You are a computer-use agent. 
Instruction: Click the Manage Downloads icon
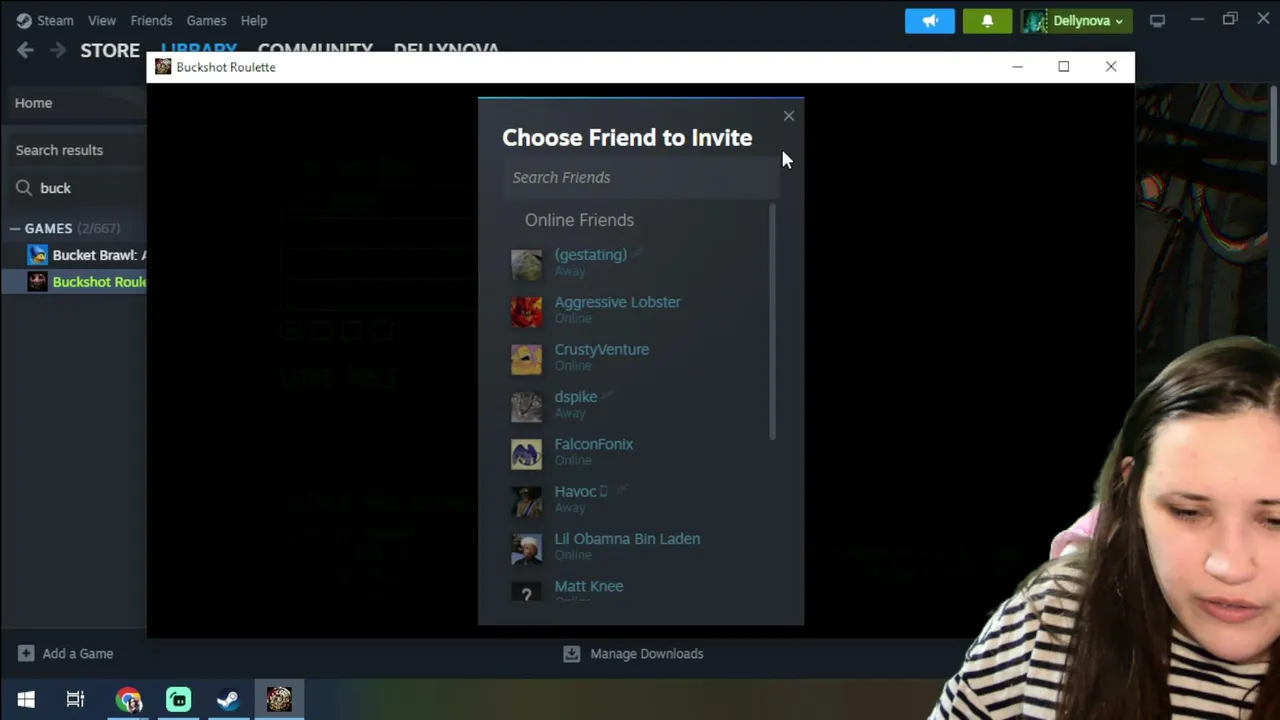(571, 654)
